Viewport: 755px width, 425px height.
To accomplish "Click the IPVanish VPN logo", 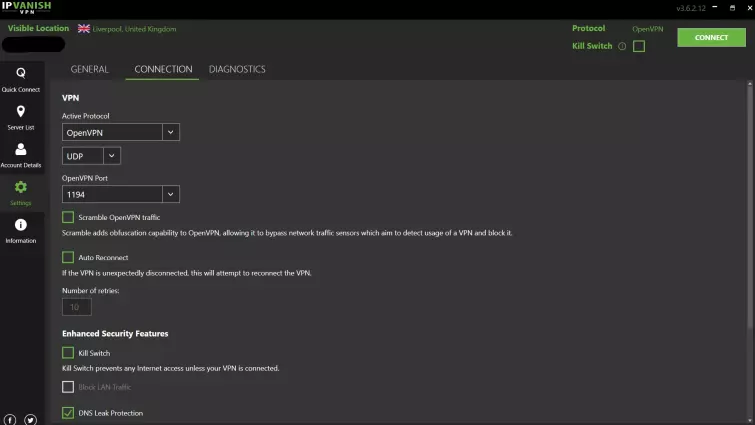I will tap(26, 7).
